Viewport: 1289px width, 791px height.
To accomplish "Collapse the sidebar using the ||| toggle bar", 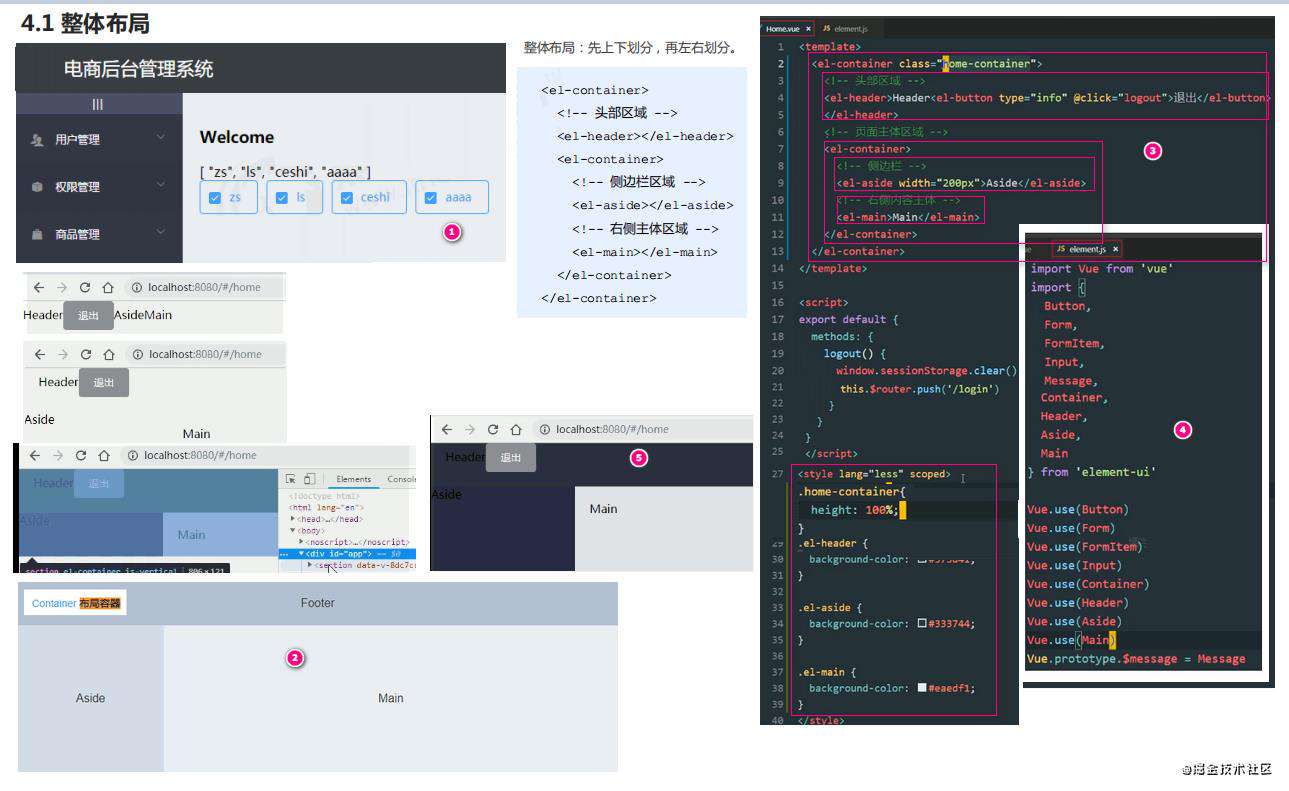I will tap(98, 104).
